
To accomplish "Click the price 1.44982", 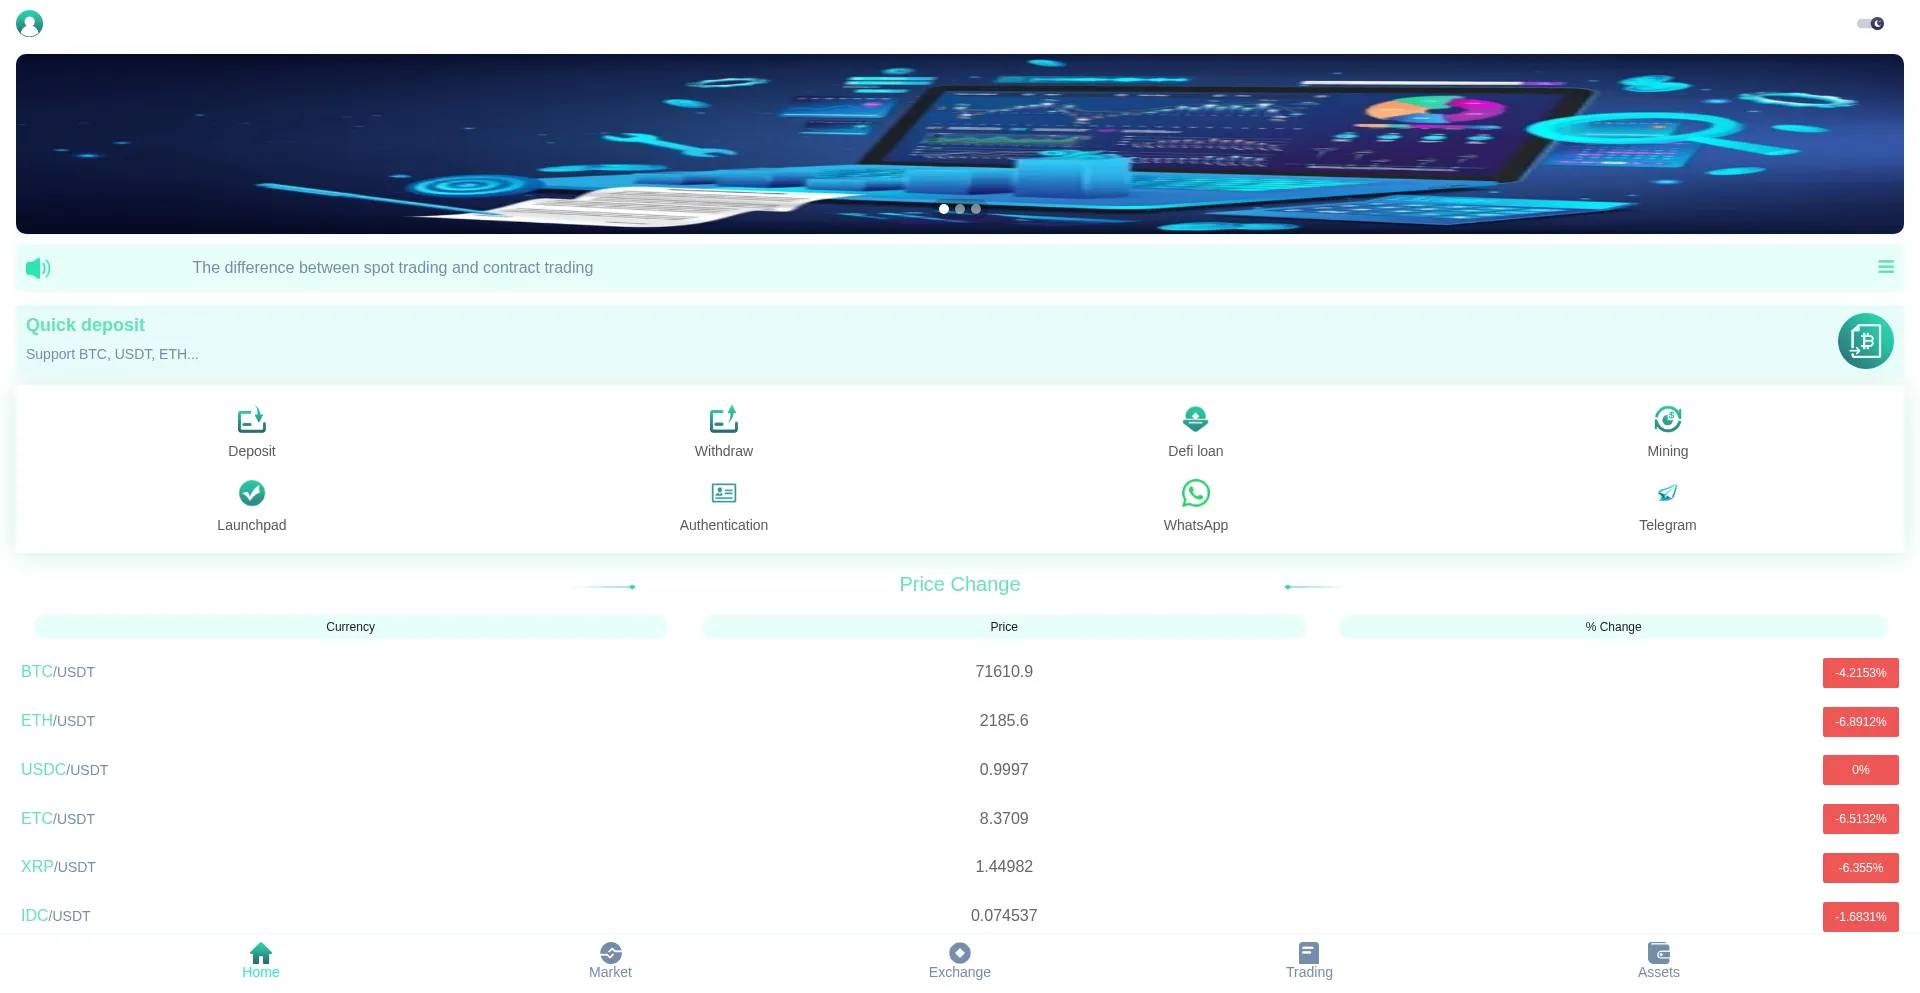I will pyautogui.click(x=1004, y=867).
